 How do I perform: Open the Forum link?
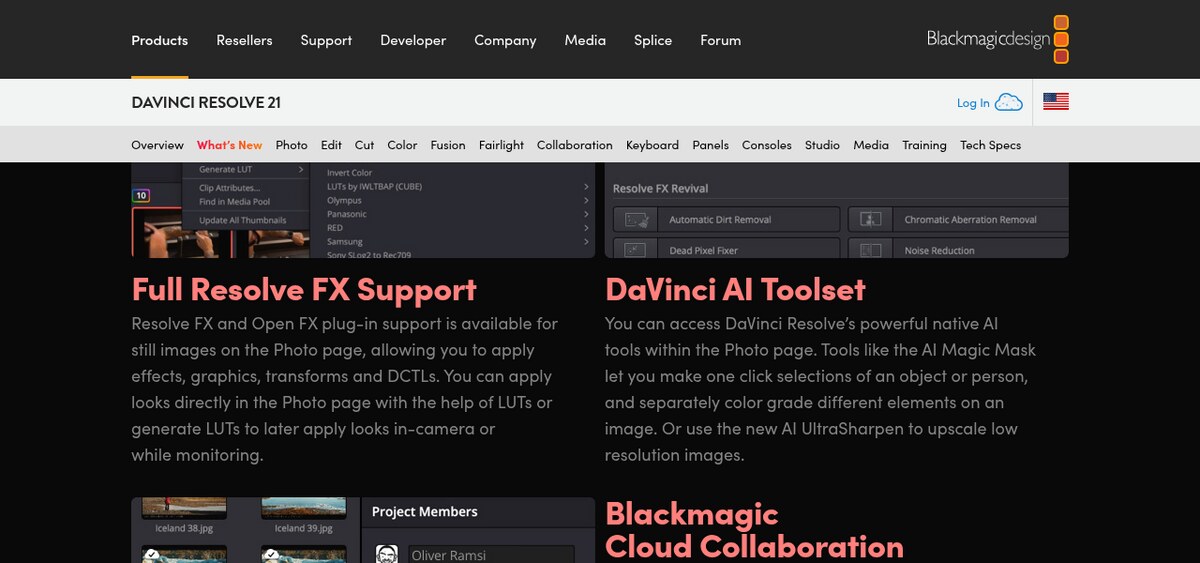click(x=721, y=40)
